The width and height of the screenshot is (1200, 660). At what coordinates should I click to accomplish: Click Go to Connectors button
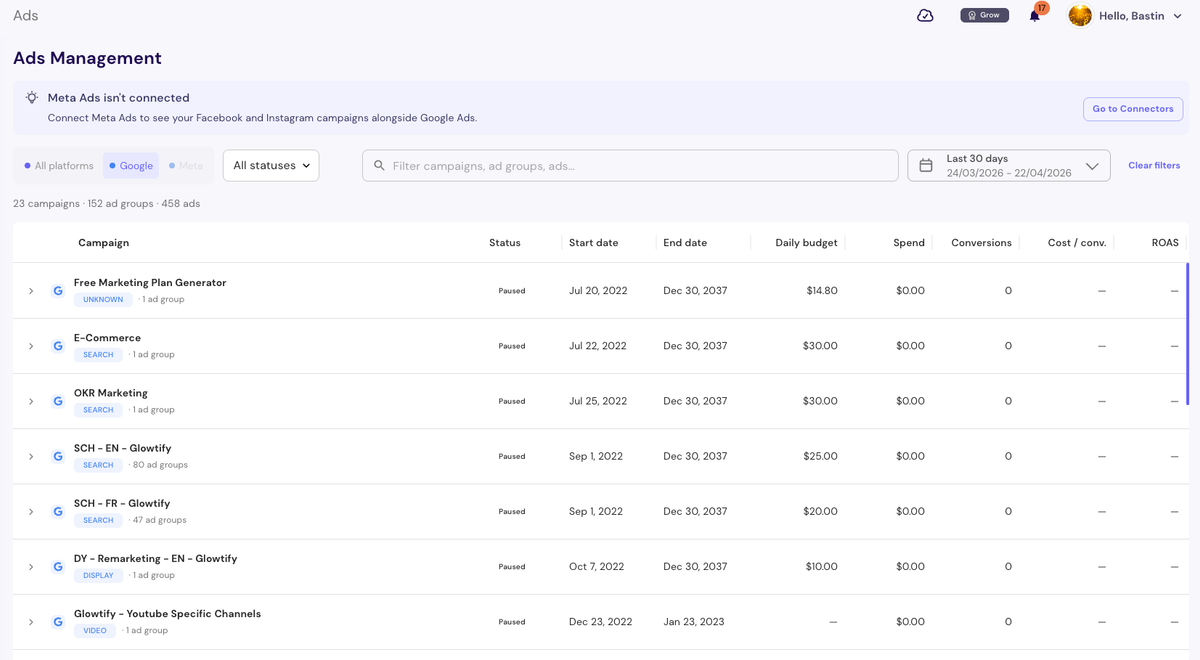(1133, 109)
